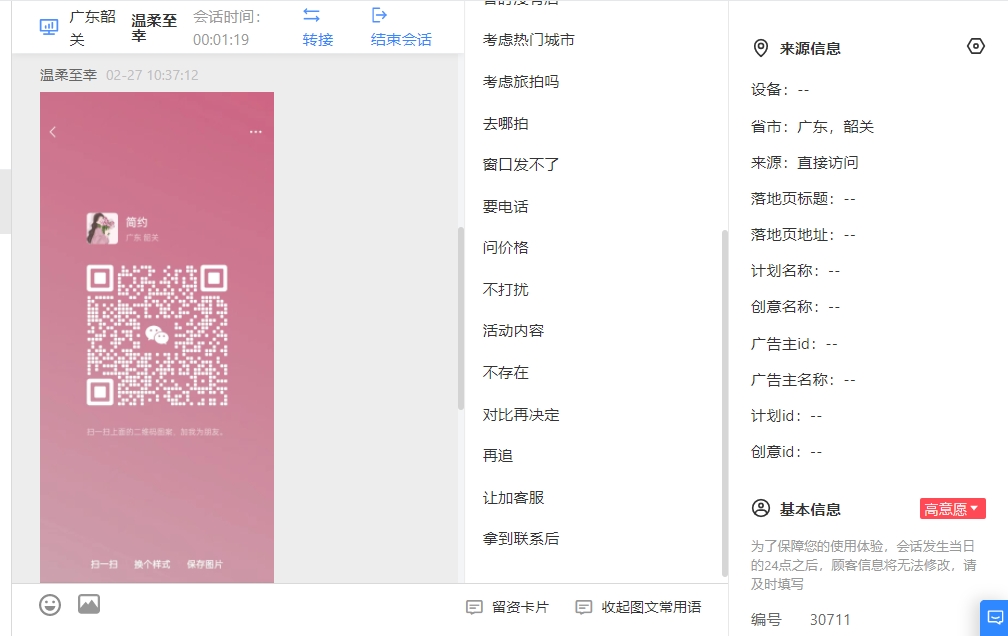Click 换个样式 in the QR image

pyautogui.click(x=152, y=564)
